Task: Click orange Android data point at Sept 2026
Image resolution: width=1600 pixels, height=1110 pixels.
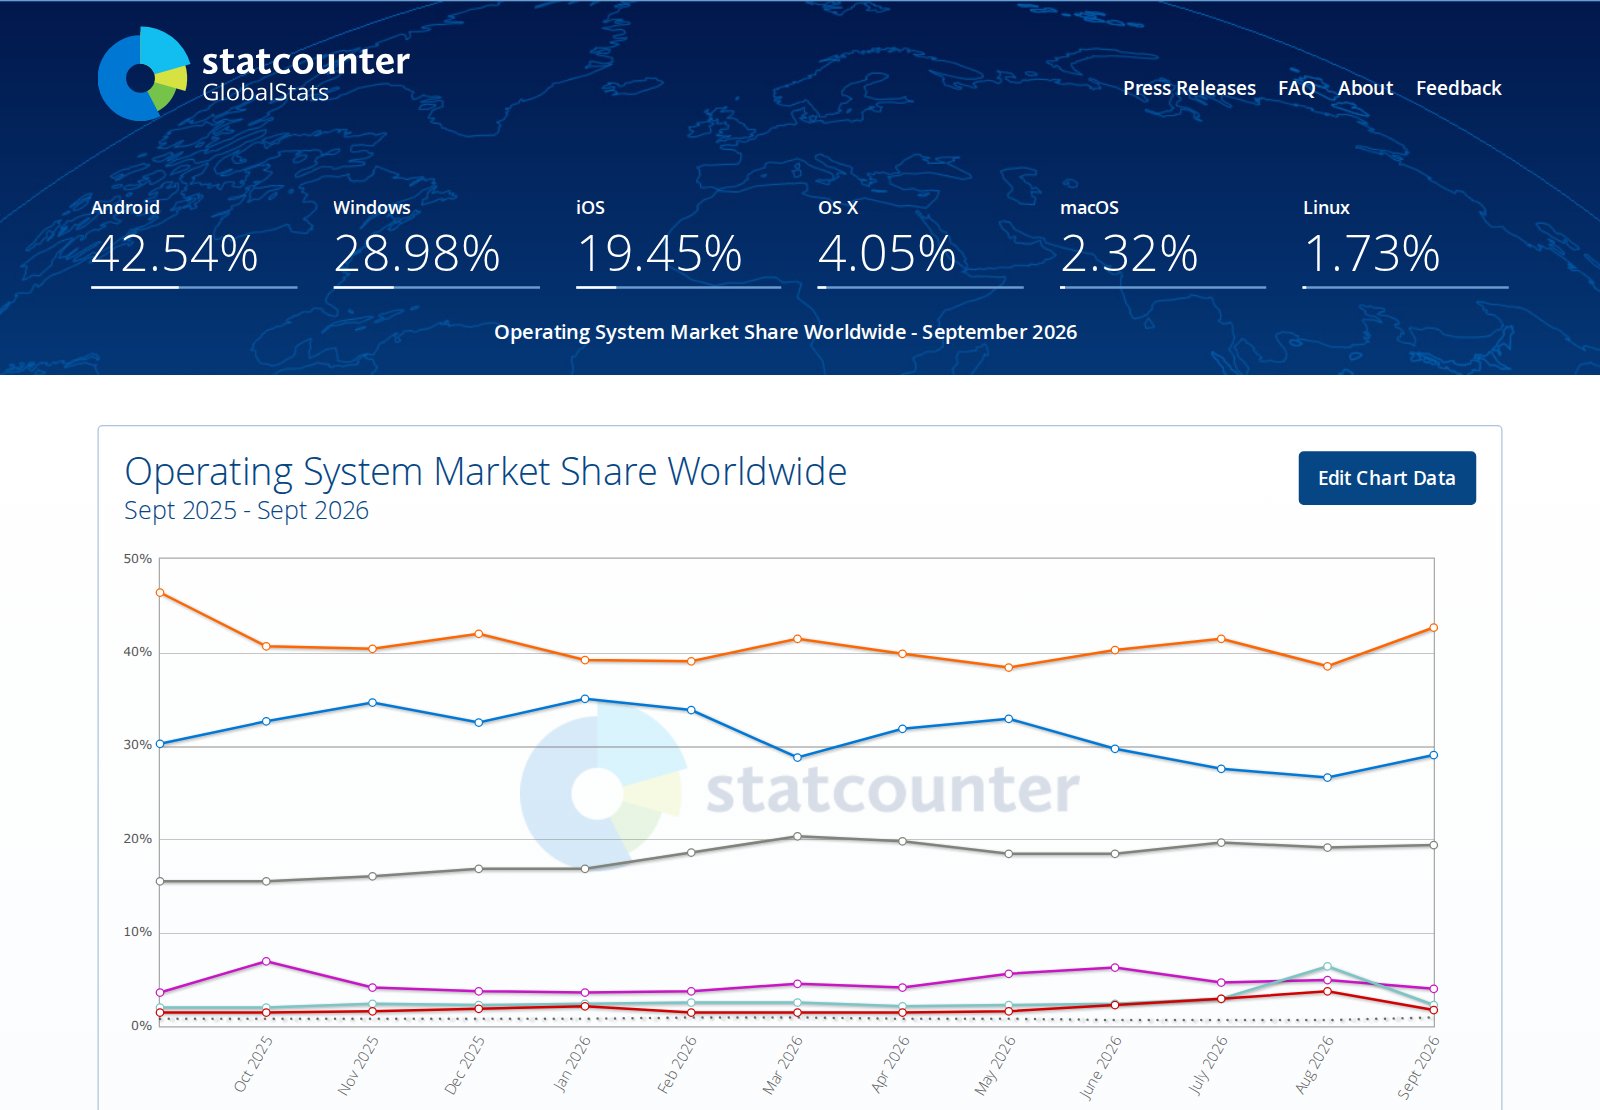Action: [x=1433, y=628]
